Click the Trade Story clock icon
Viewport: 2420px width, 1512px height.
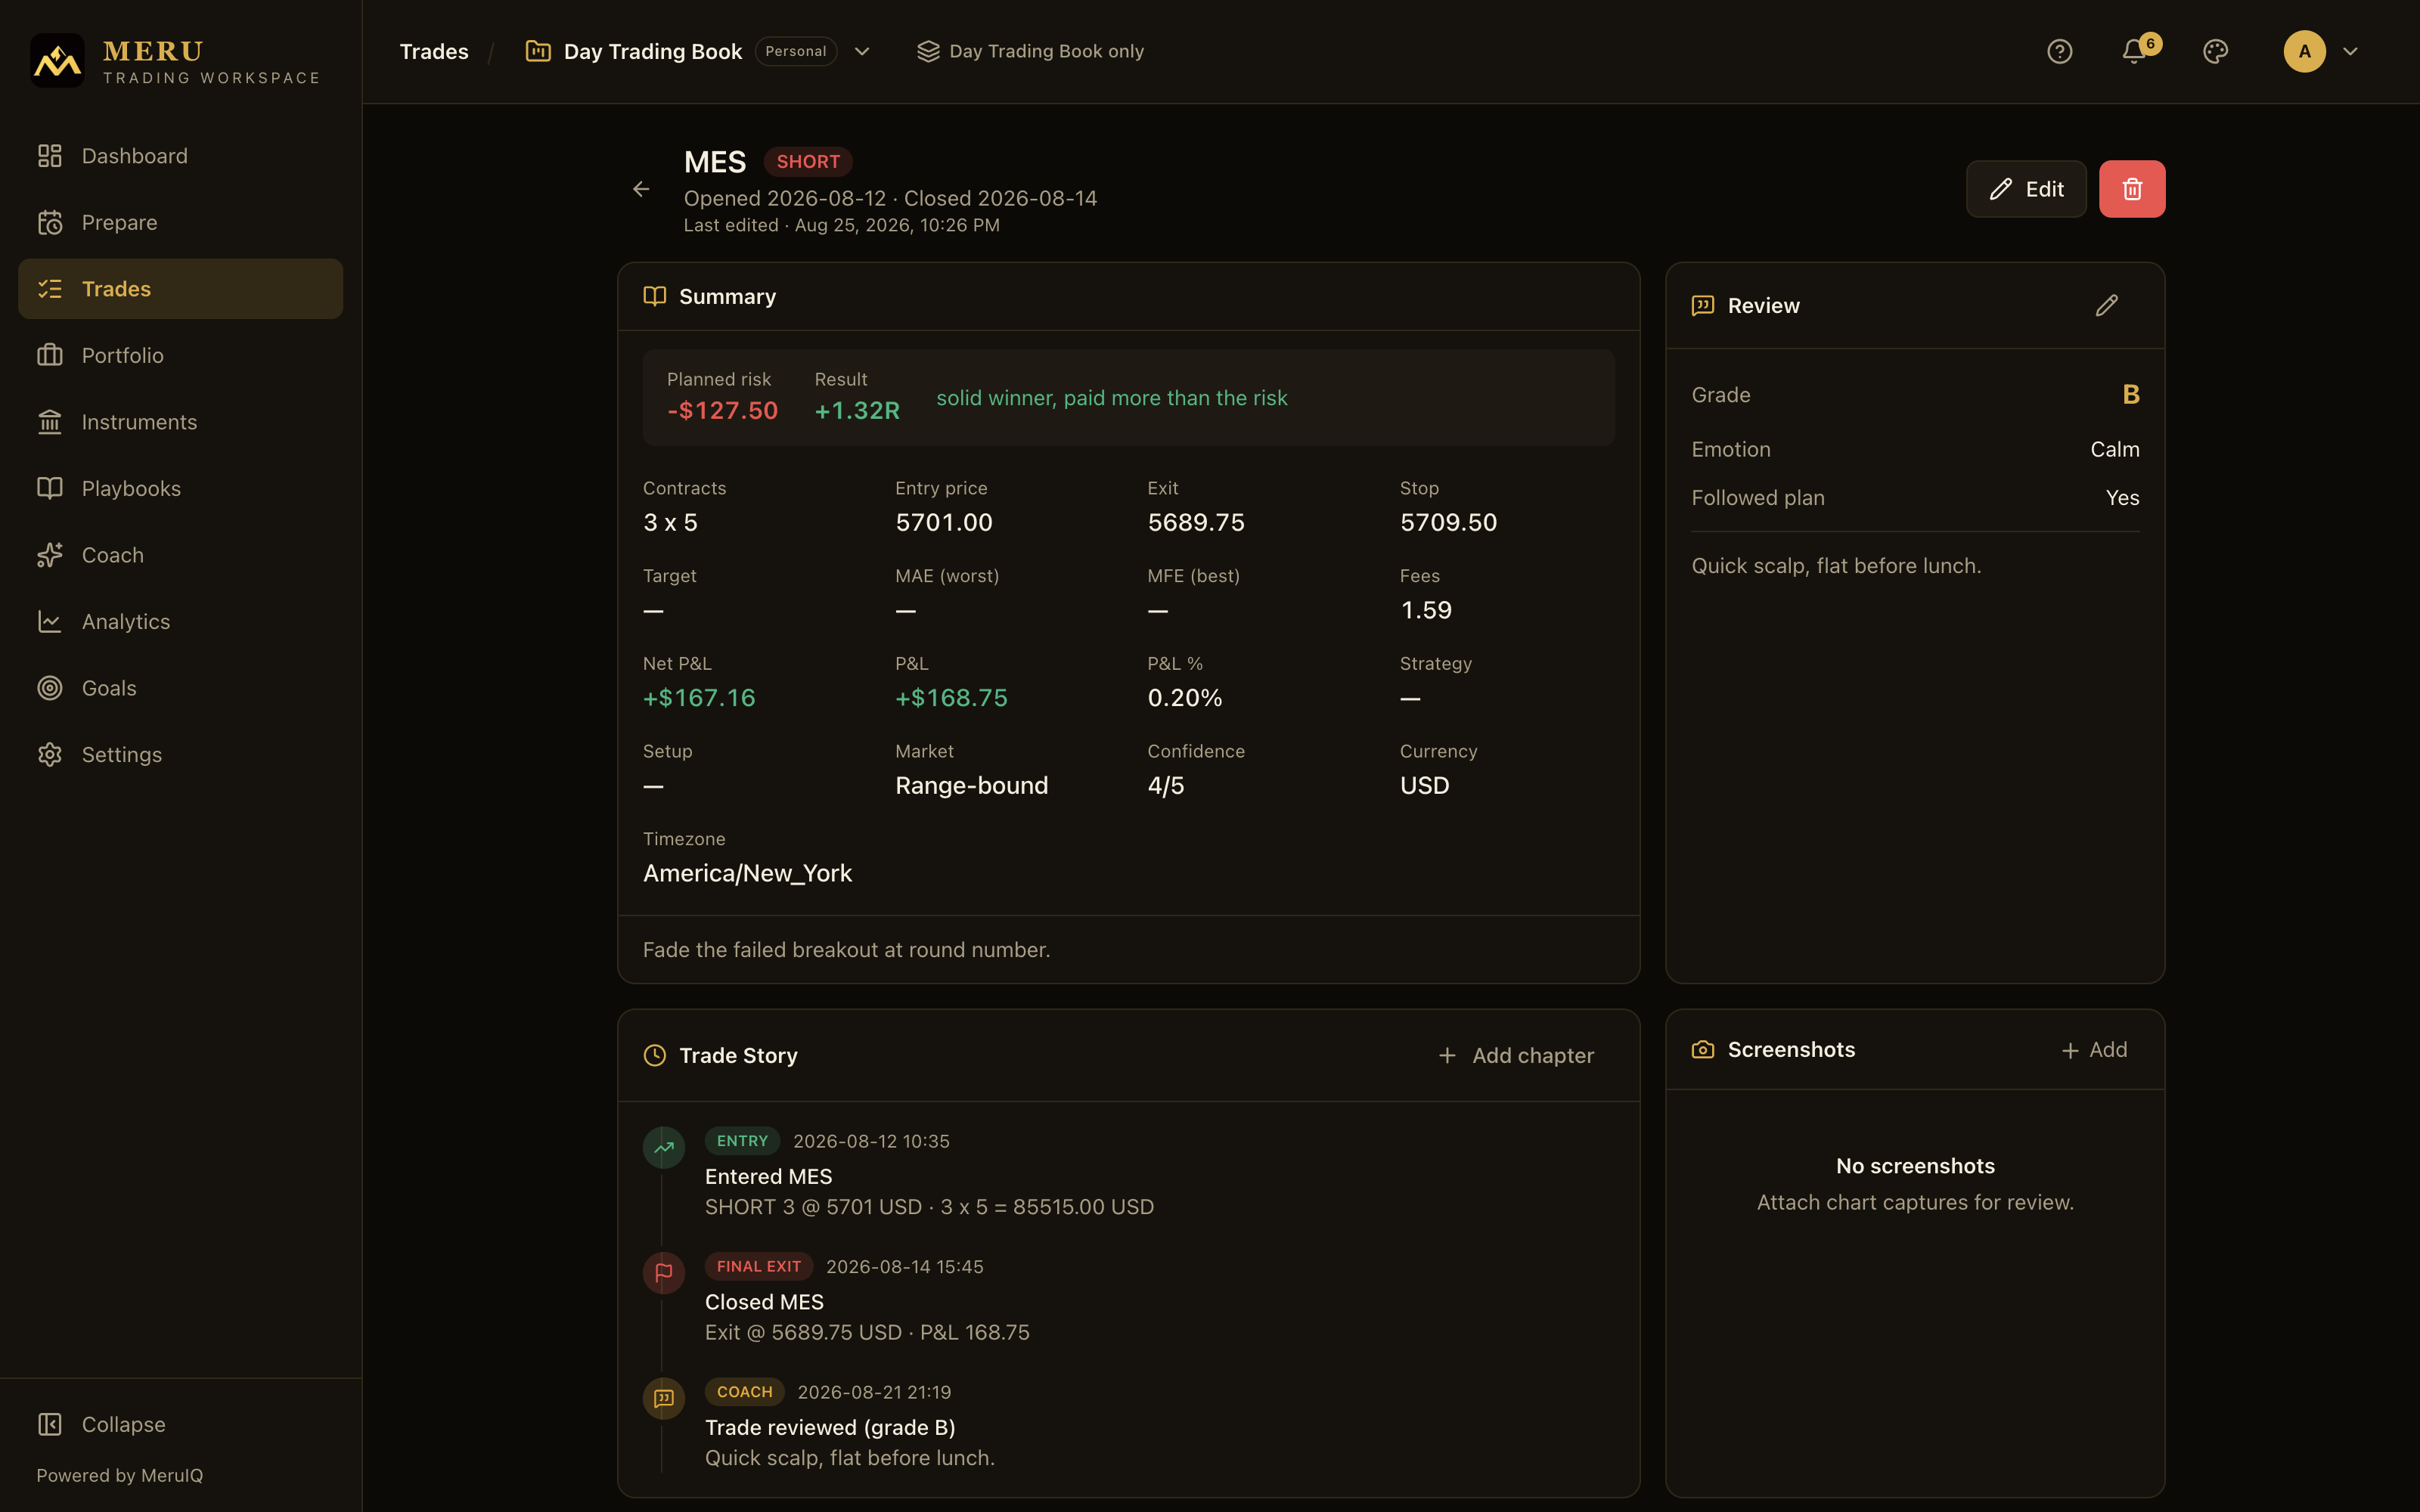[654, 1055]
